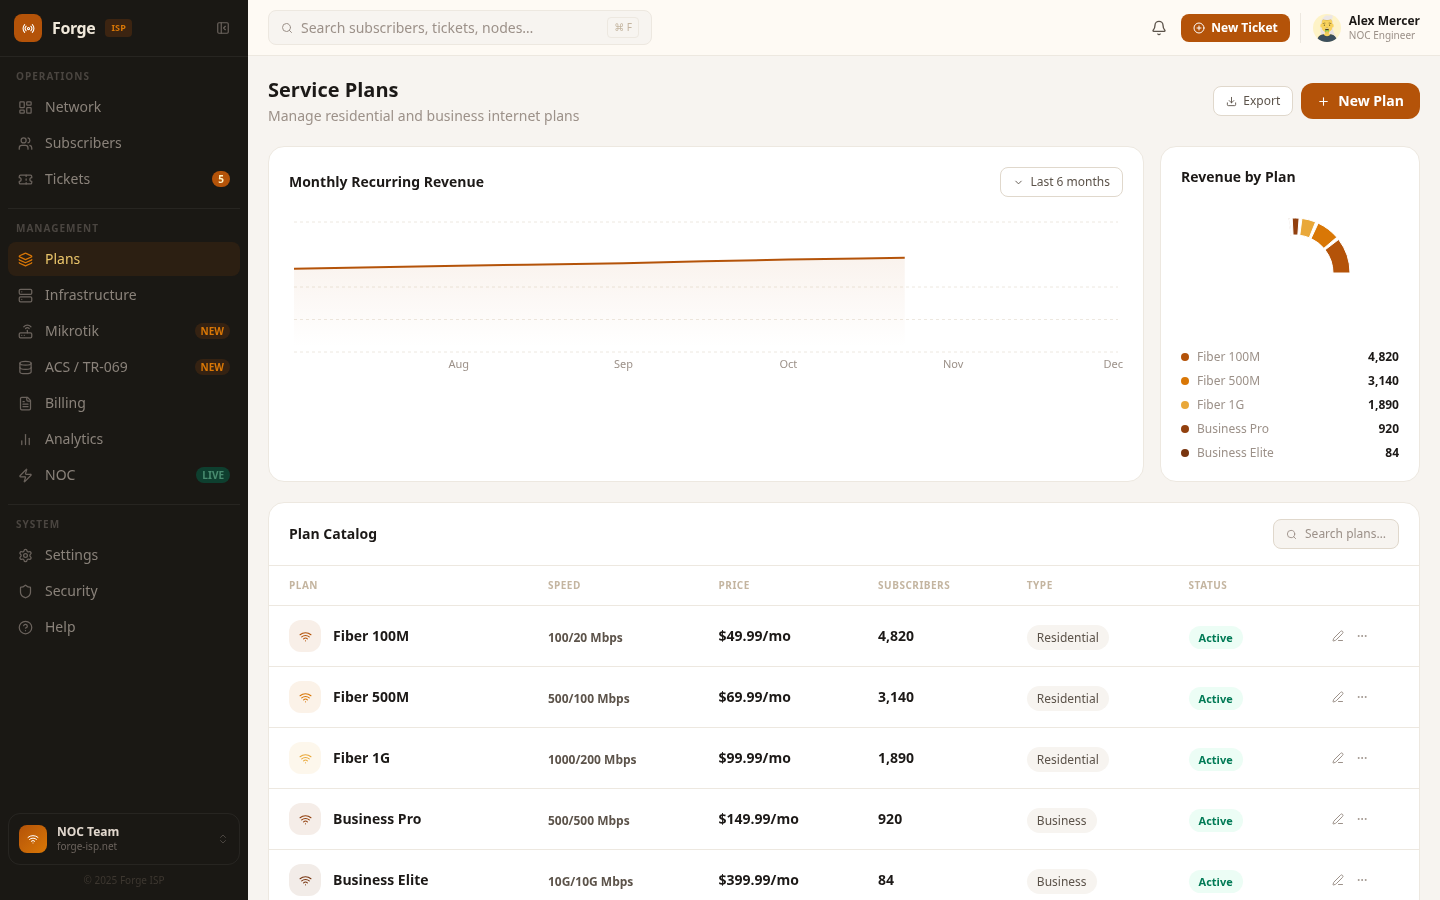Screen dimensions: 1440x900
Task: Click the Fiber 1G wifi plan icon
Action: [x=305, y=758]
